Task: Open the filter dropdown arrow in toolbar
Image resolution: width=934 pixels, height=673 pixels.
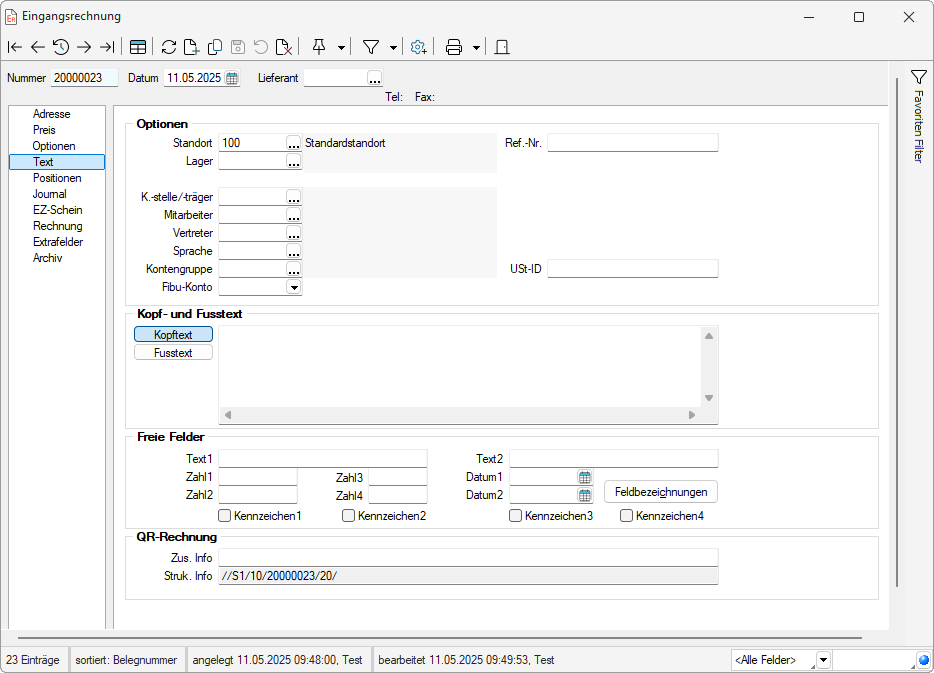Action: pos(393,47)
